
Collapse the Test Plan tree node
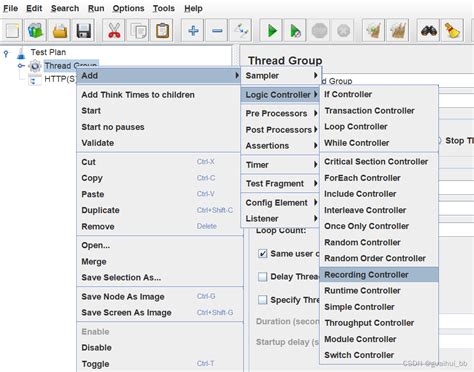[6, 53]
